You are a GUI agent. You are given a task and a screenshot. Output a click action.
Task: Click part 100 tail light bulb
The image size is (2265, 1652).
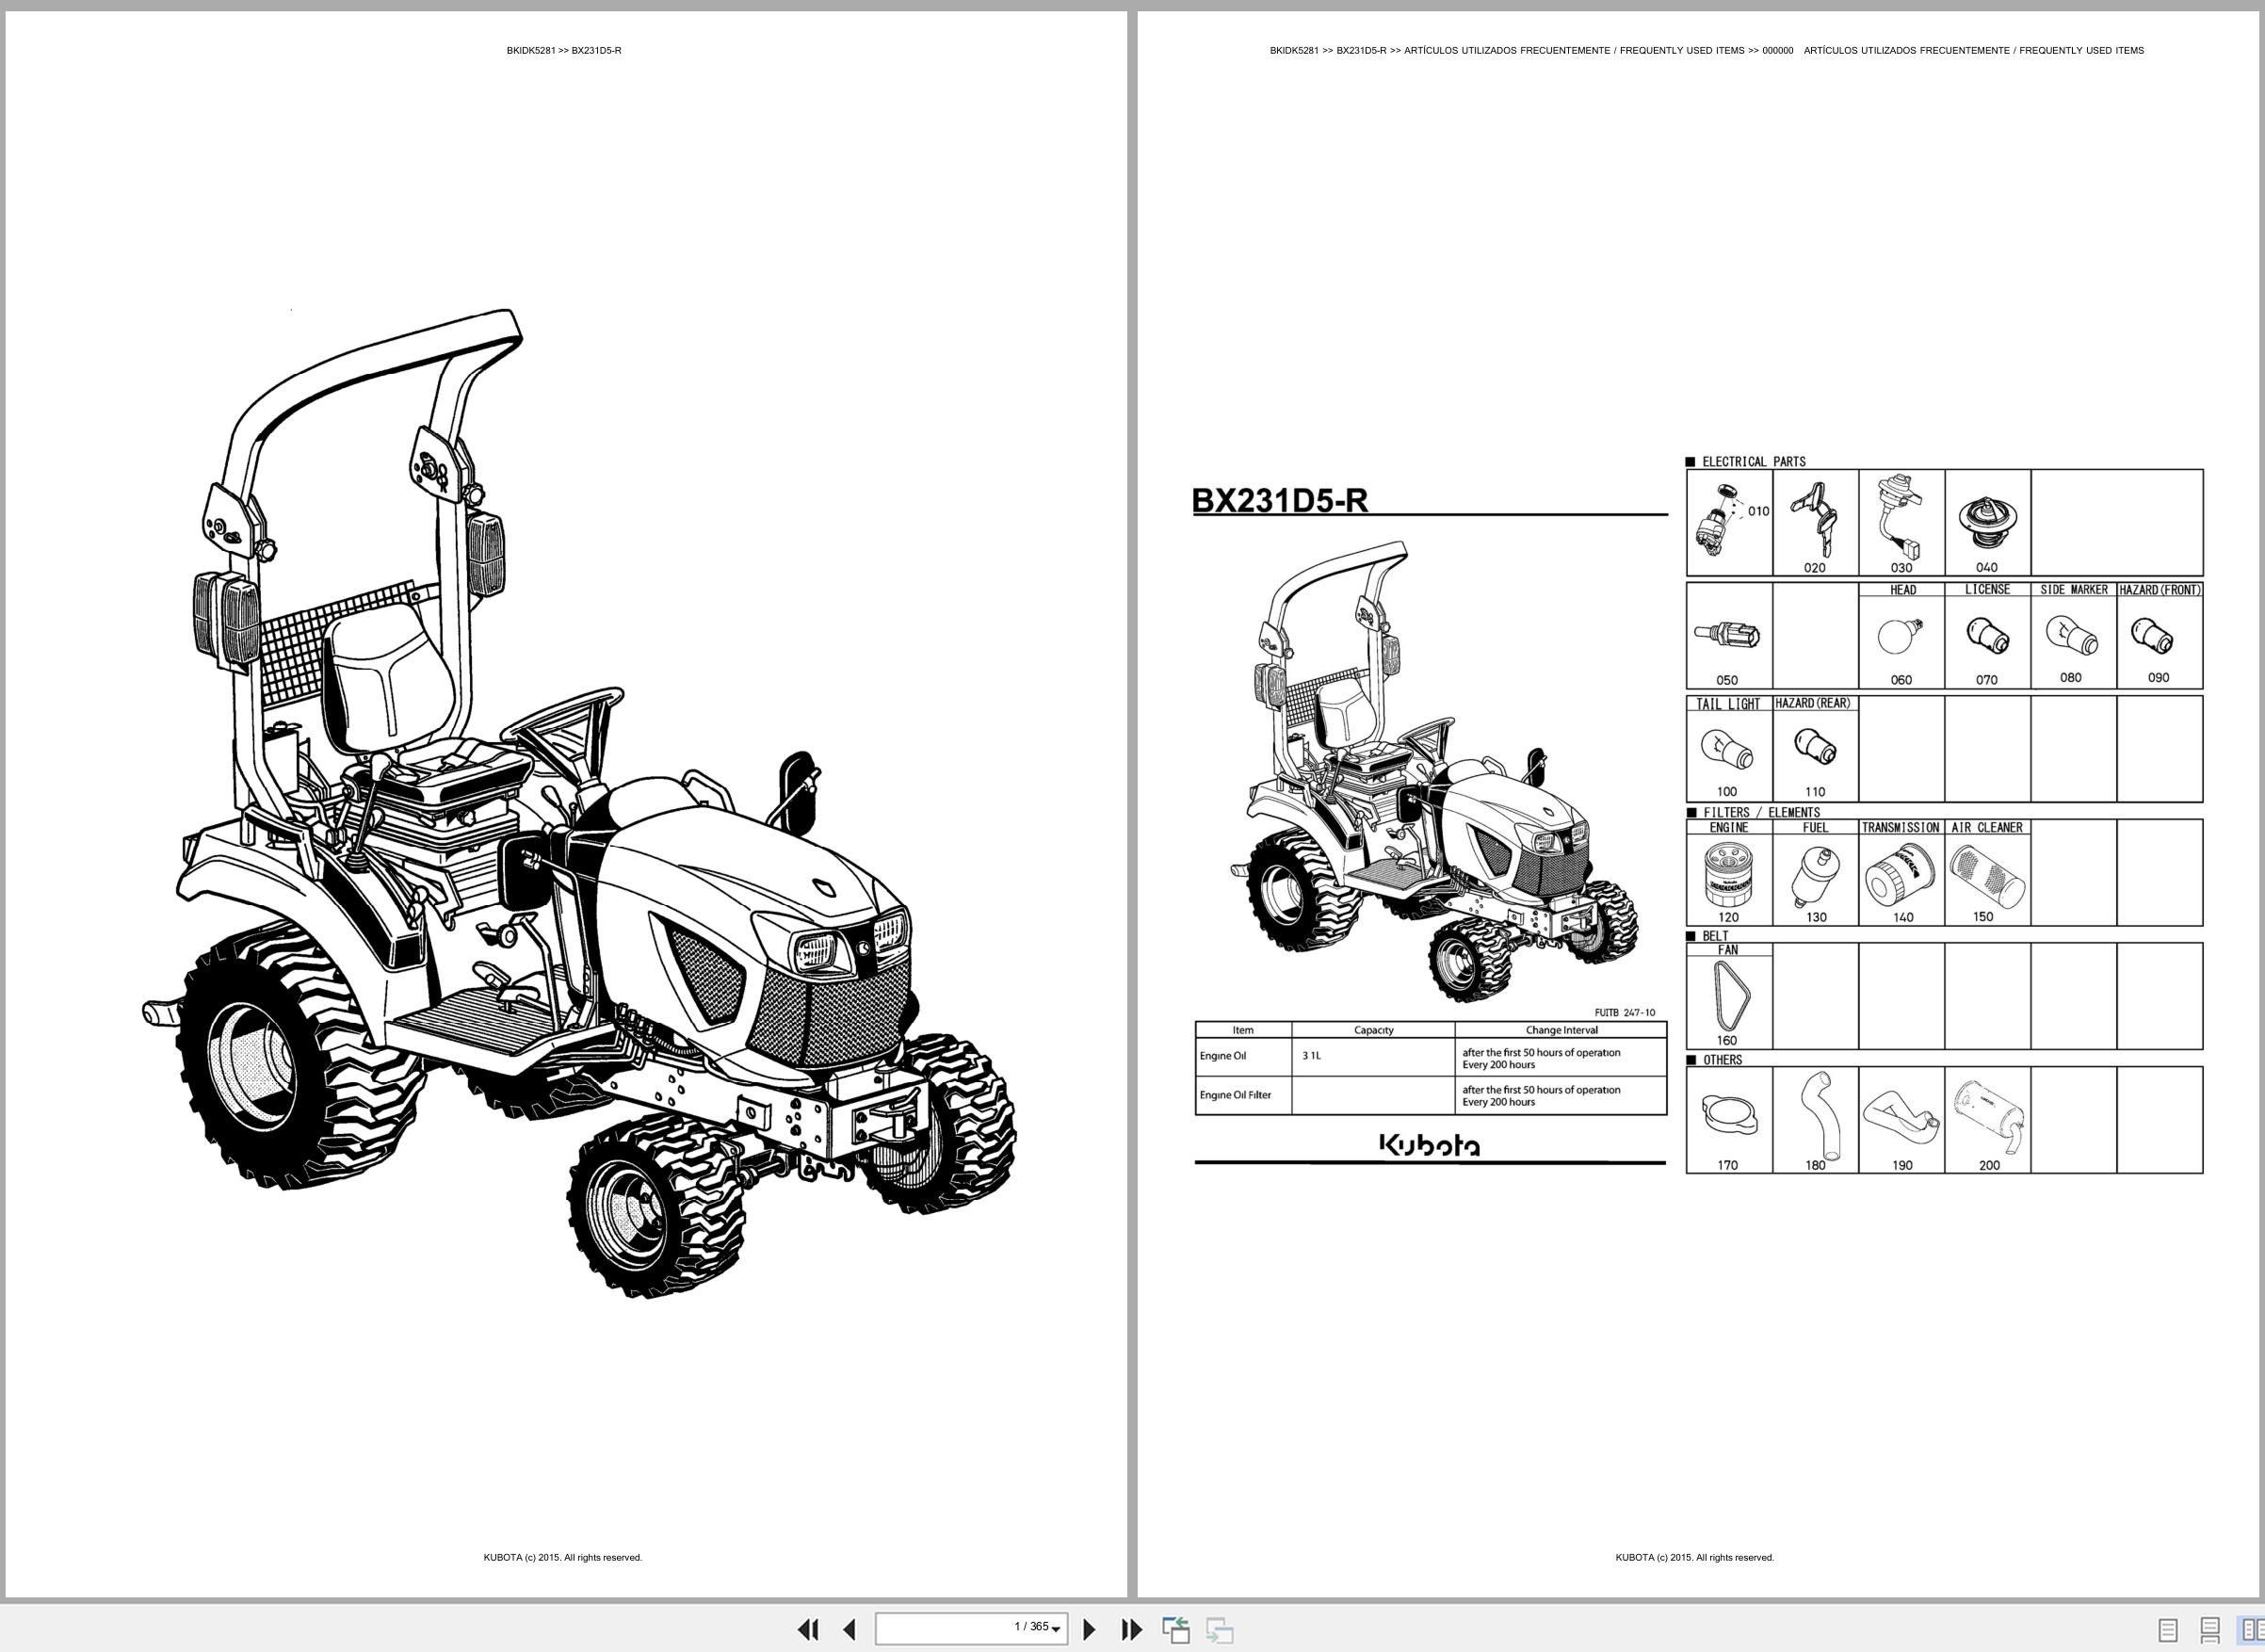pos(1727,748)
